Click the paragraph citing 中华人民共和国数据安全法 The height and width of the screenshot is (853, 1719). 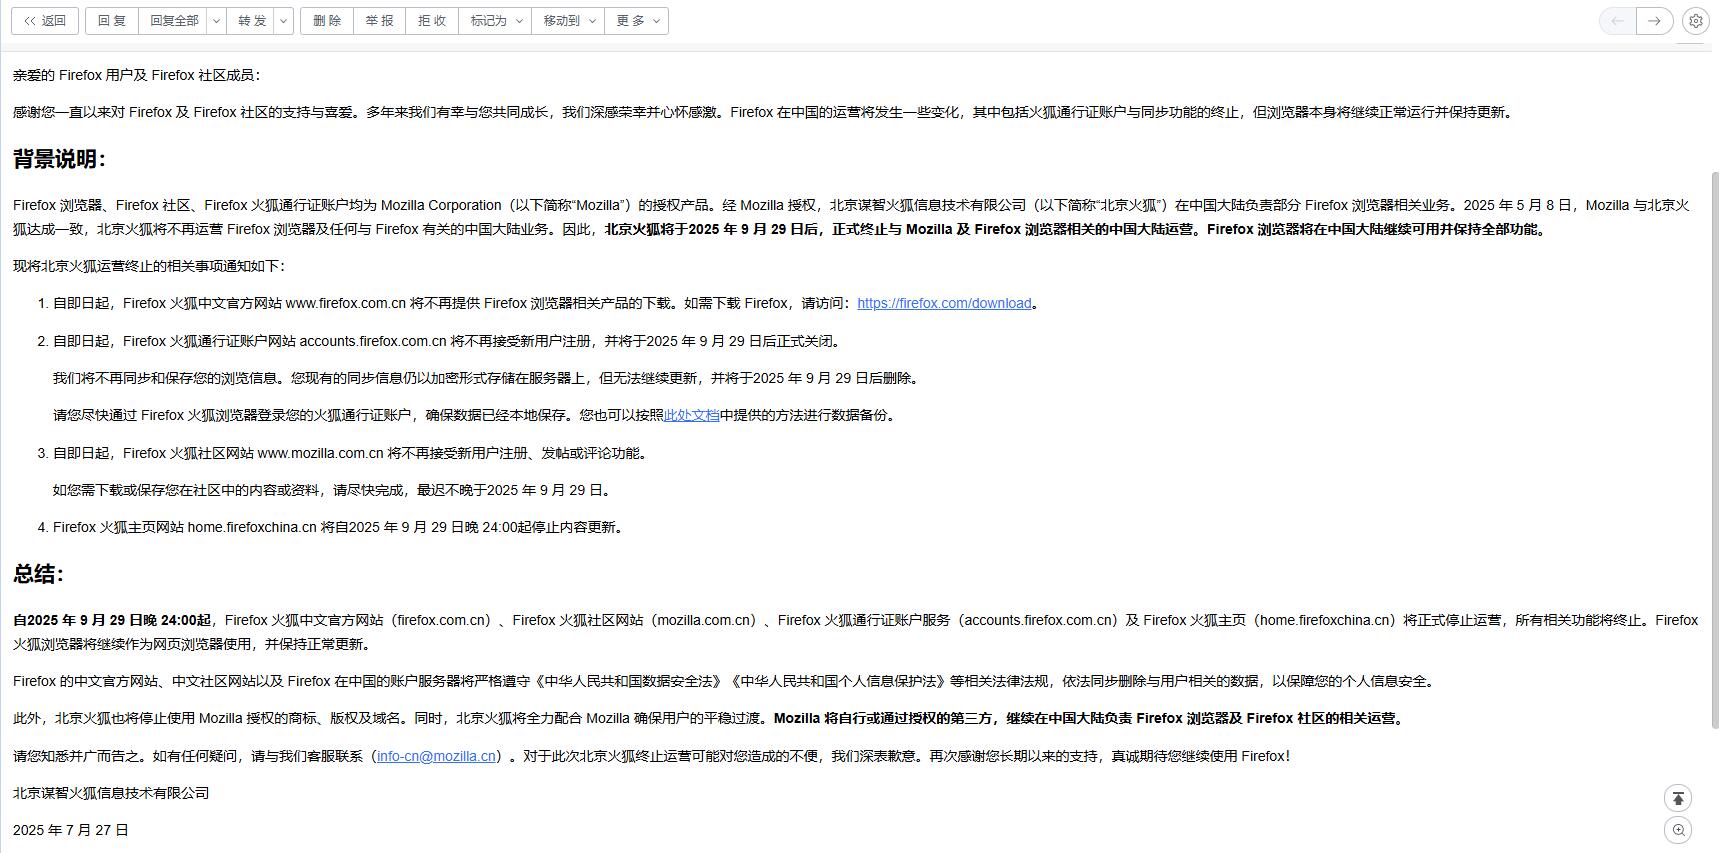[727, 681]
